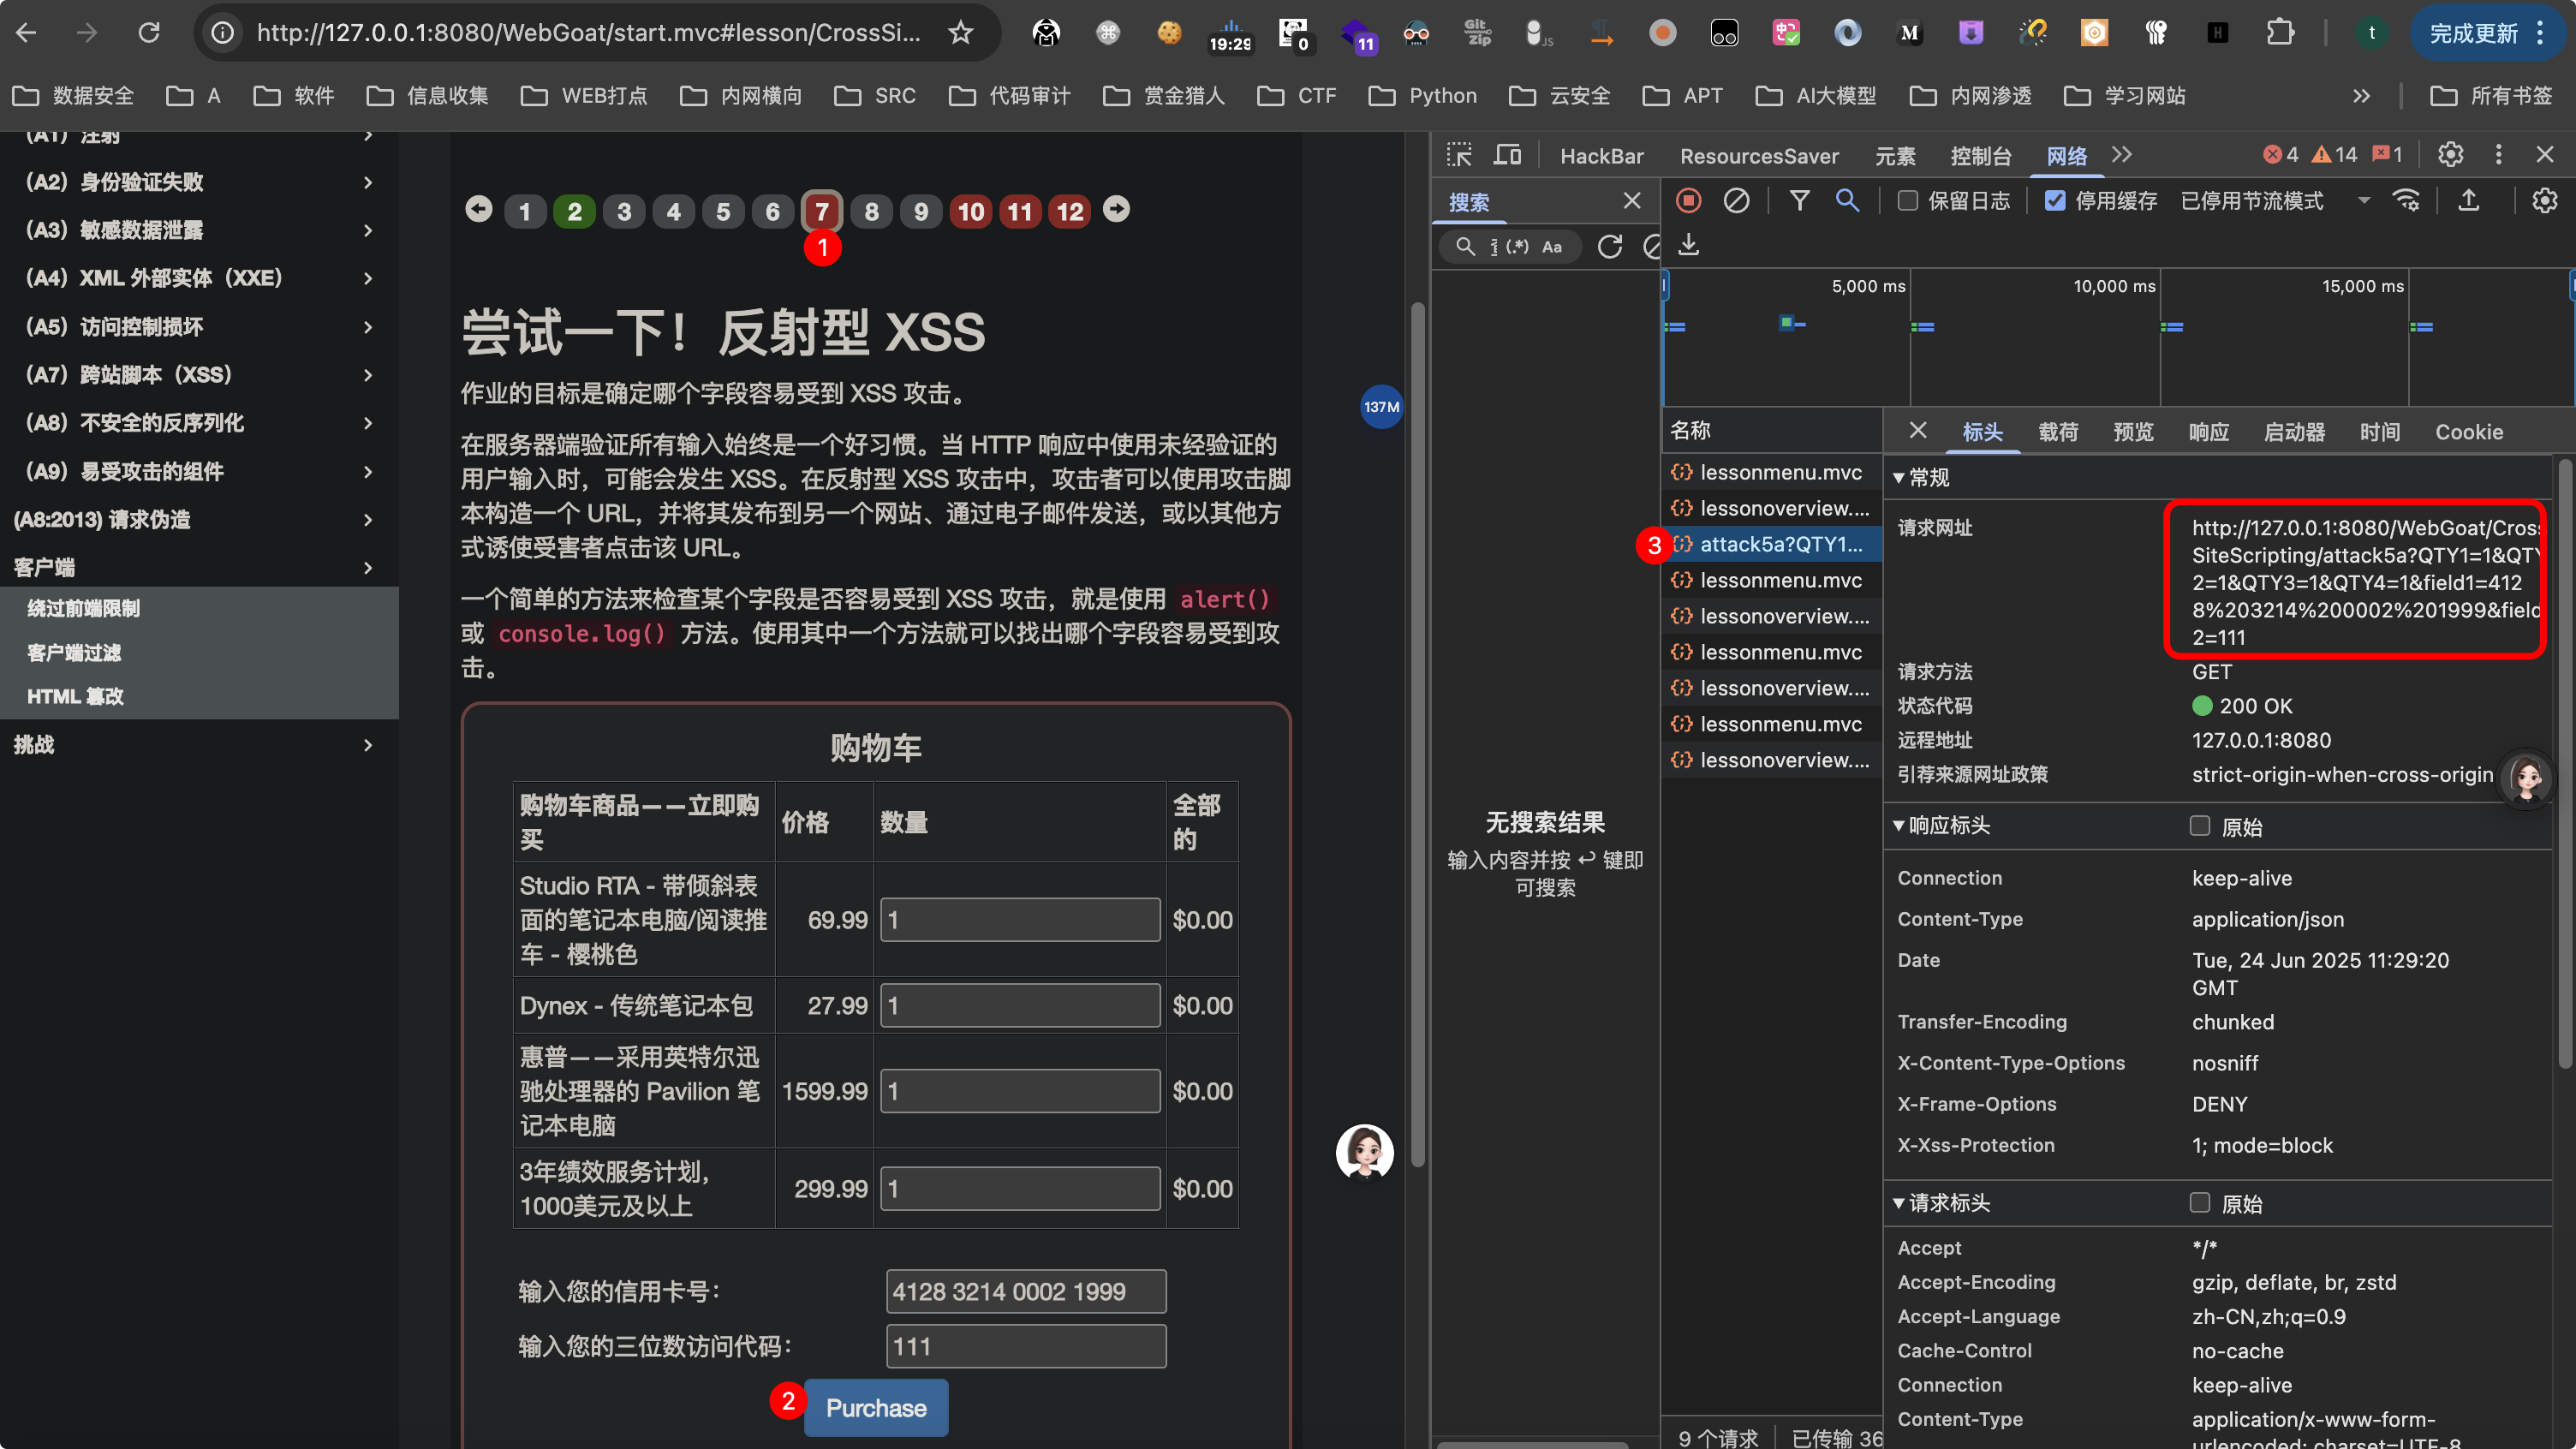Uncheck the 停用缓存 checkbox
The height and width of the screenshot is (1449, 2576).
2054,201
